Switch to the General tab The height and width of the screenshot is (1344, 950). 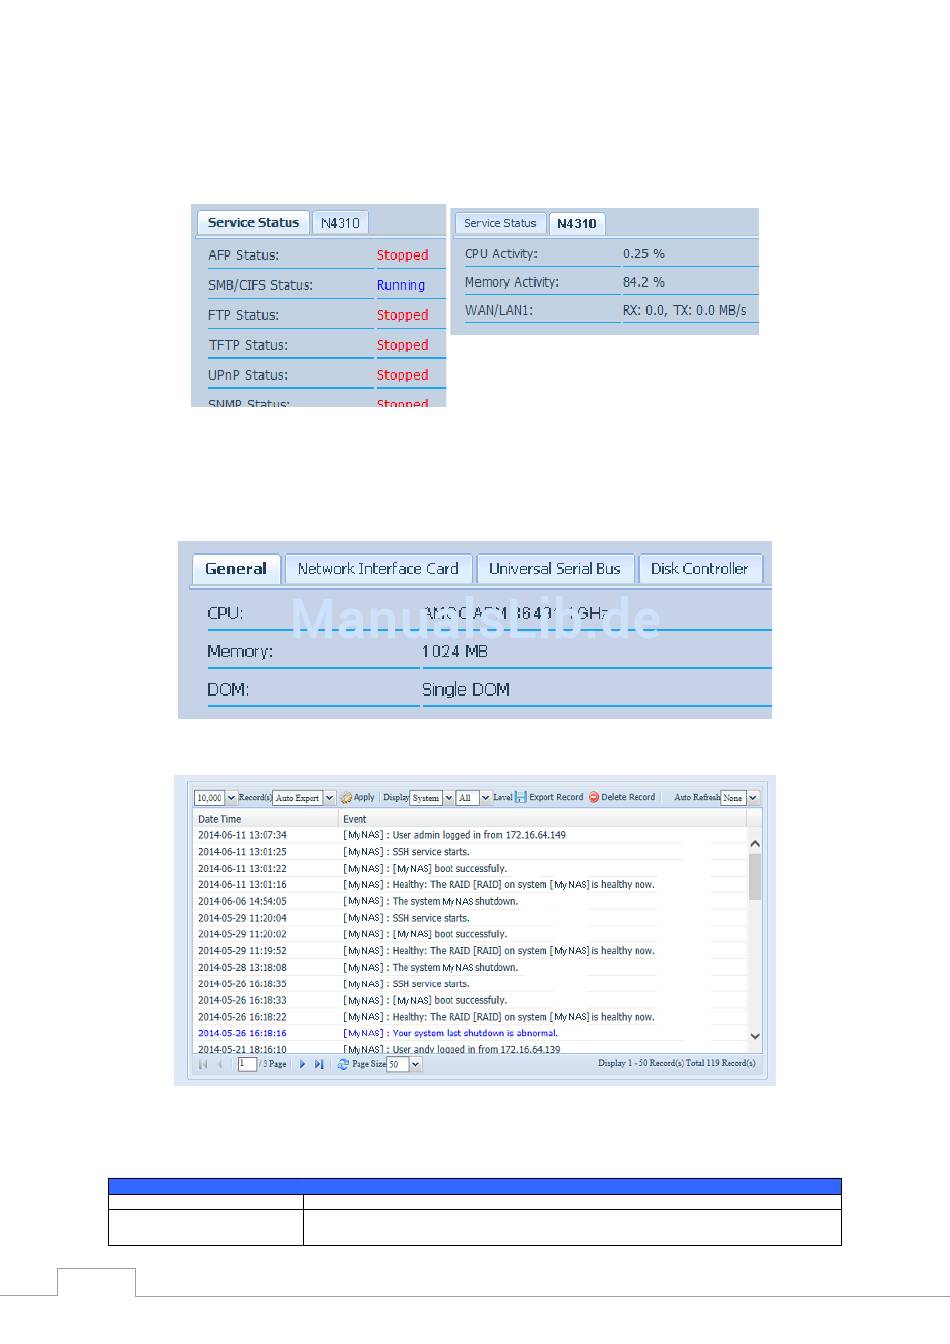[236, 569]
